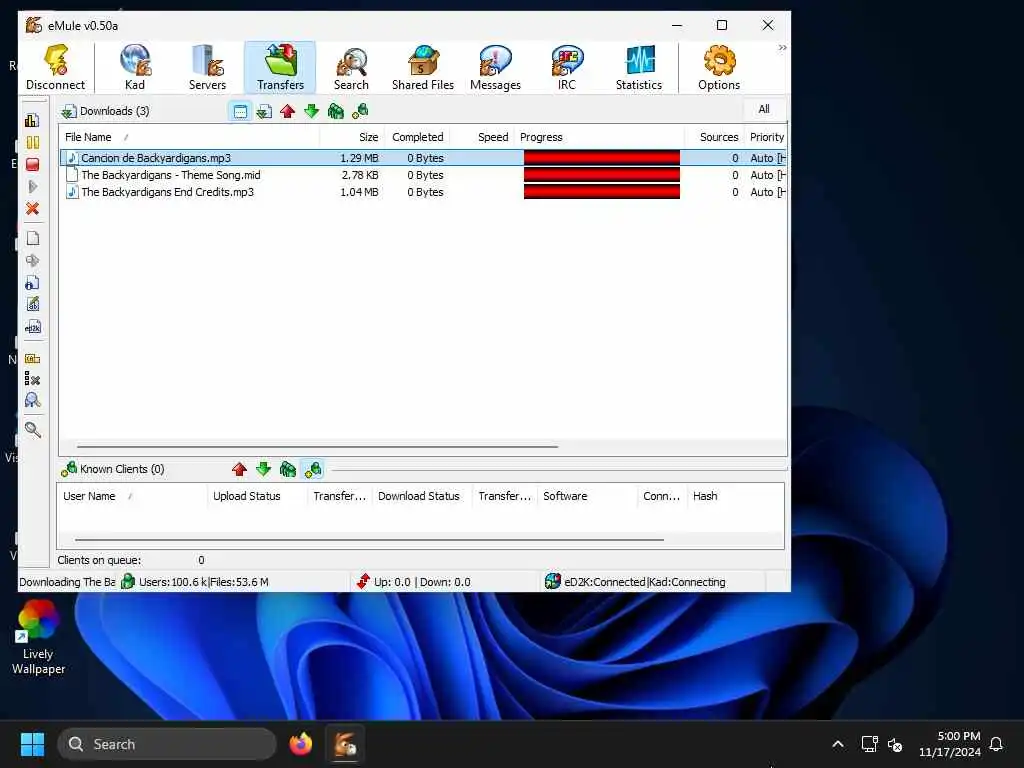Toggle split window view icon
Viewport: 1024px width, 768px height.
tap(240, 111)
